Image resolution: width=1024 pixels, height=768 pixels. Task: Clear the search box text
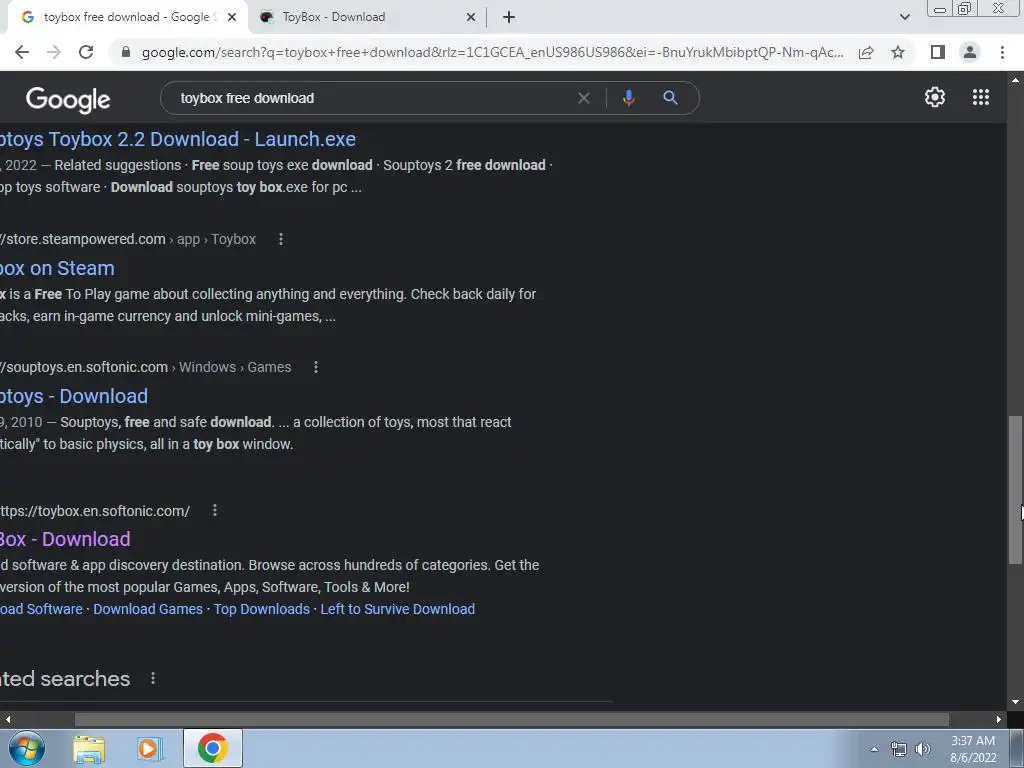click(x=584, y=98)
